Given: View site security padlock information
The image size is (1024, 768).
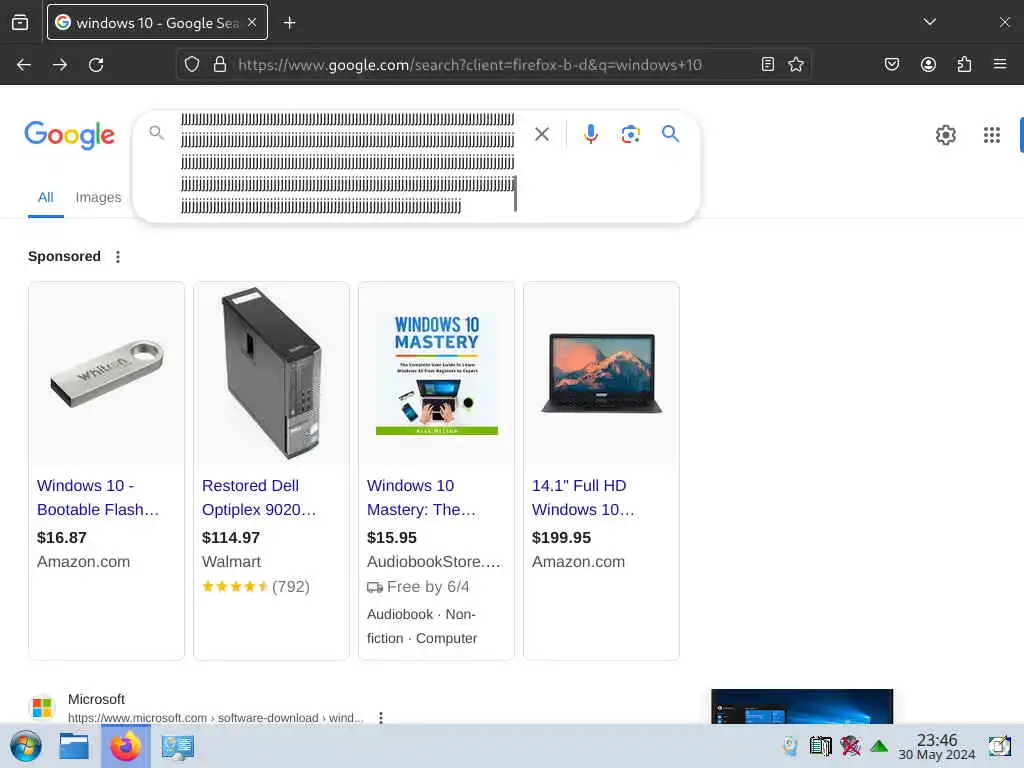Looking at the screenshot, I should tap(220, 65).
